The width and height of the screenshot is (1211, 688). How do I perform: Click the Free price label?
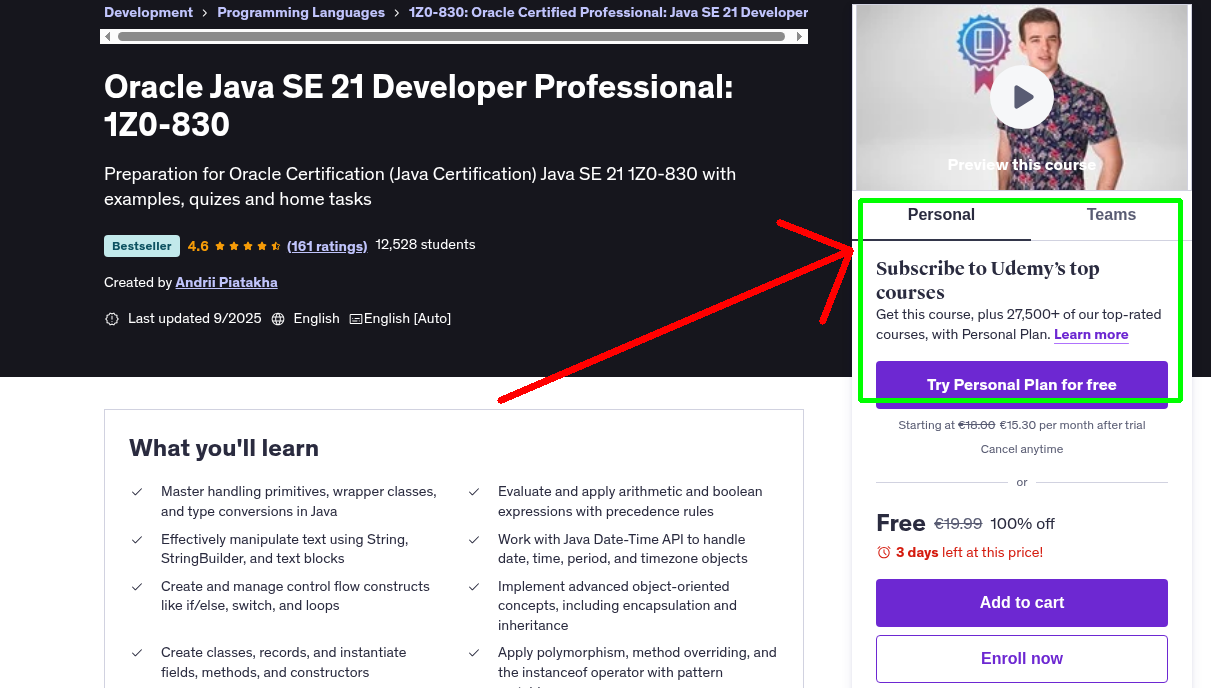click(901, 523)
